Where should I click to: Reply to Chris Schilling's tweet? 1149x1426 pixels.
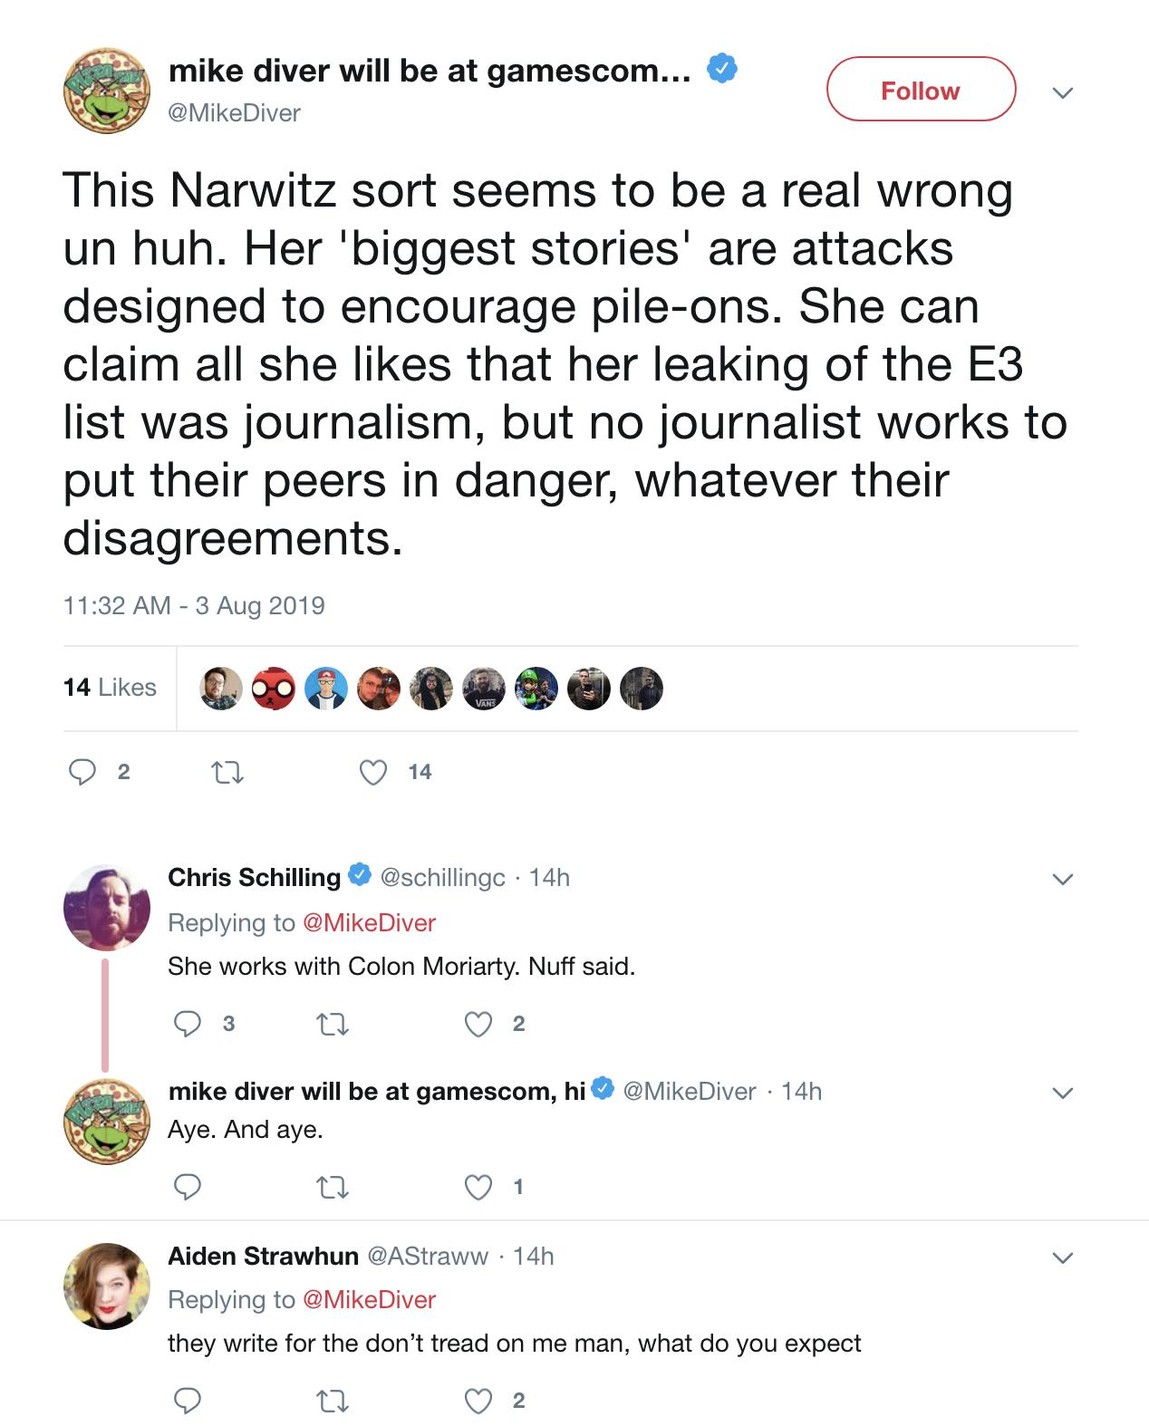coord(188,1023)
